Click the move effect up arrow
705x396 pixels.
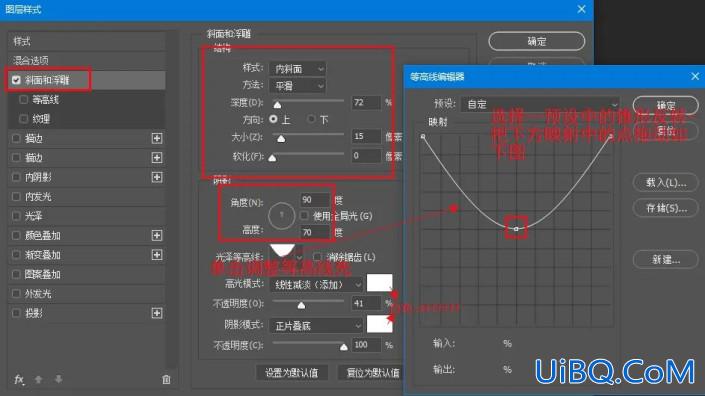(39, 379)
